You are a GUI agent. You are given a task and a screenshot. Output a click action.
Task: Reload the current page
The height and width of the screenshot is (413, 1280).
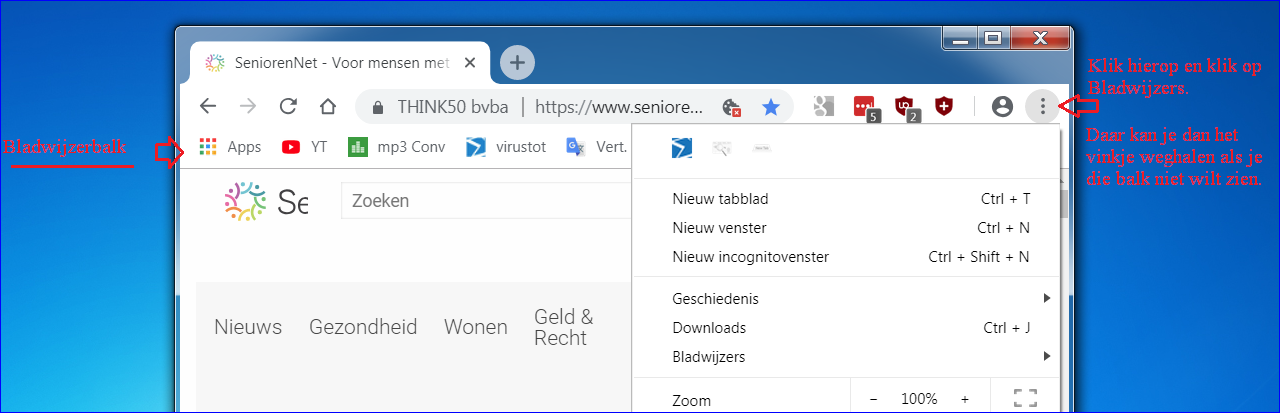click(288, 106)
